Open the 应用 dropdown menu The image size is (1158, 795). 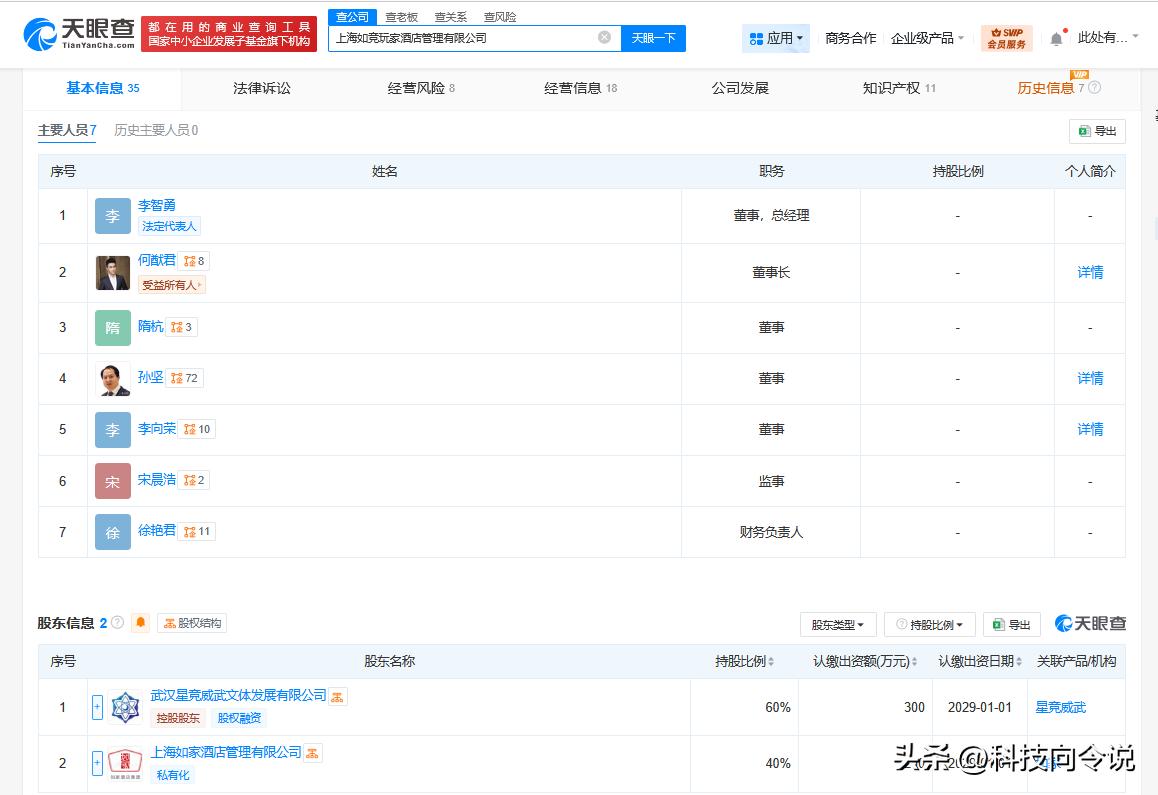[775, 38]
